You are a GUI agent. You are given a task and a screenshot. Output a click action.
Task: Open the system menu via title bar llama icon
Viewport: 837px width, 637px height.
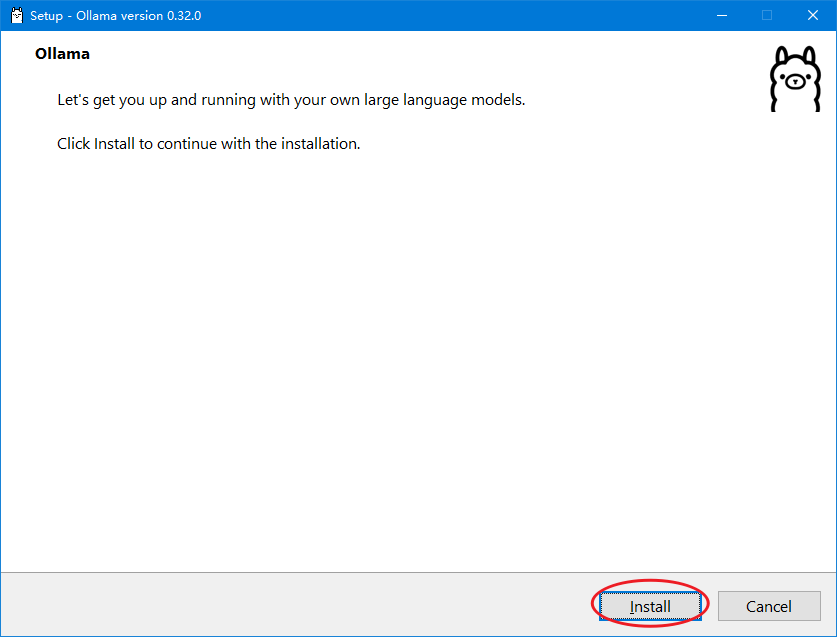(x=17, y=15)
